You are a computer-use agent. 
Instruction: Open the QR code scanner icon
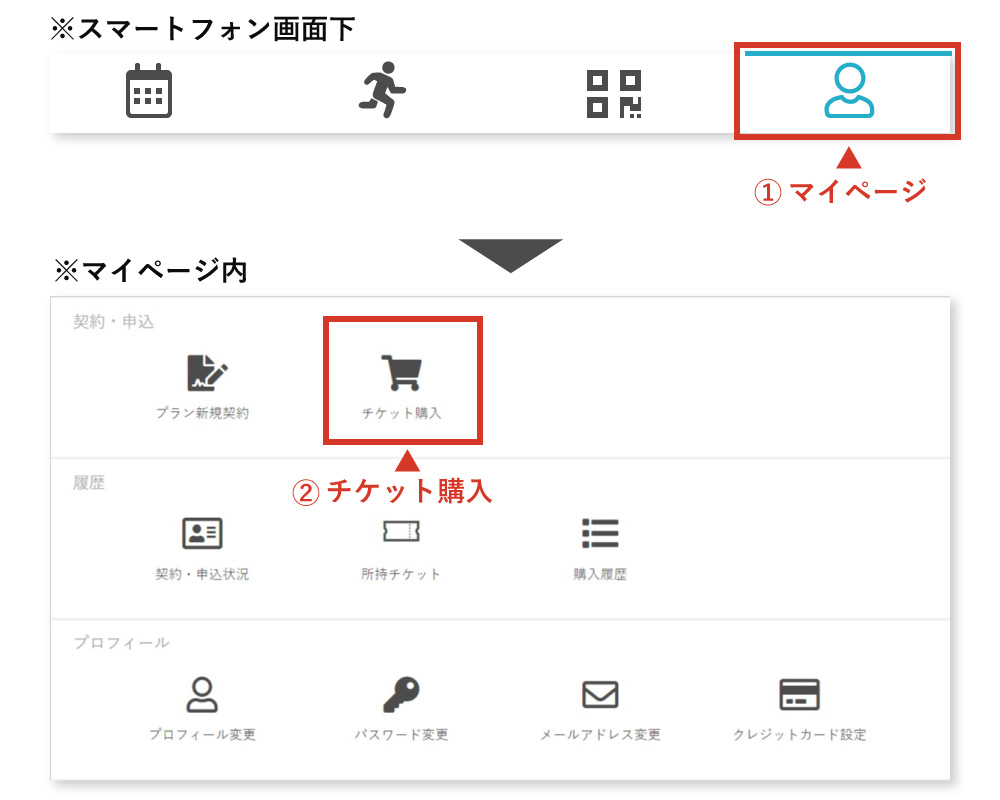point(613,94)
